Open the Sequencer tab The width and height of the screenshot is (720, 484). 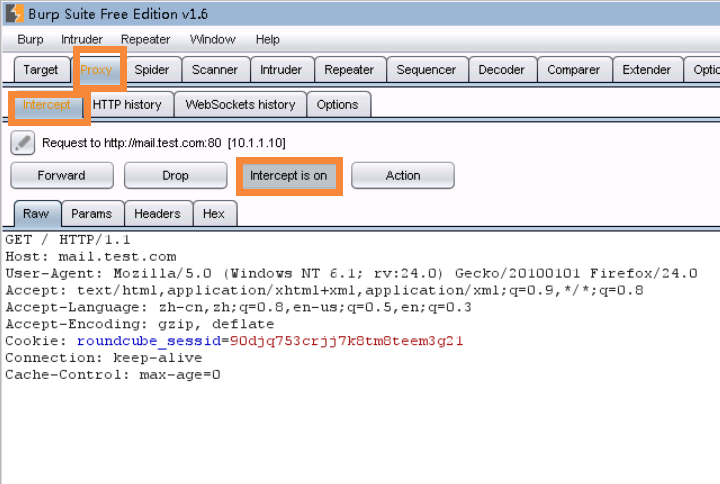pyautogui.click(x=426, y=70)
